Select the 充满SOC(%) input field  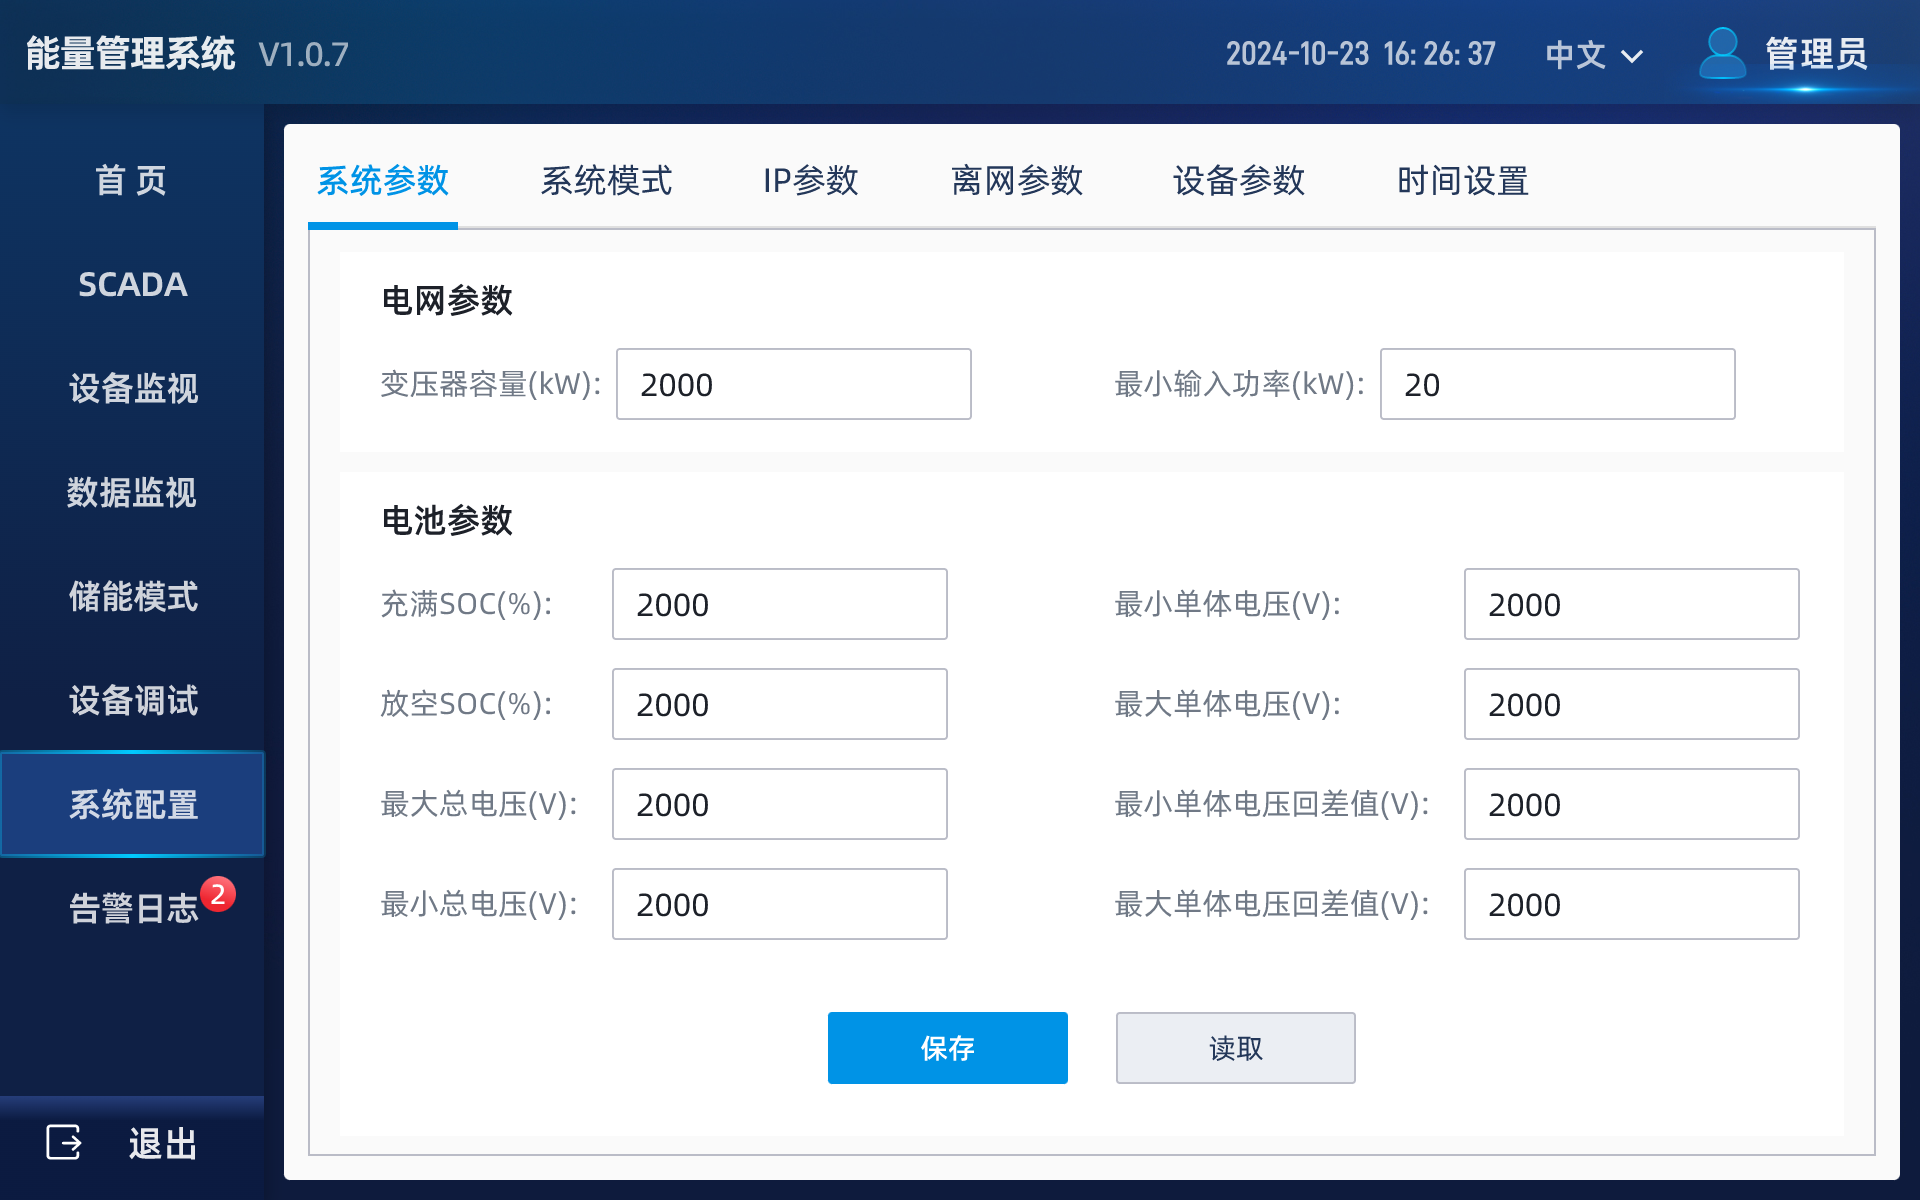pyautogui.click(x=779, y=604)
